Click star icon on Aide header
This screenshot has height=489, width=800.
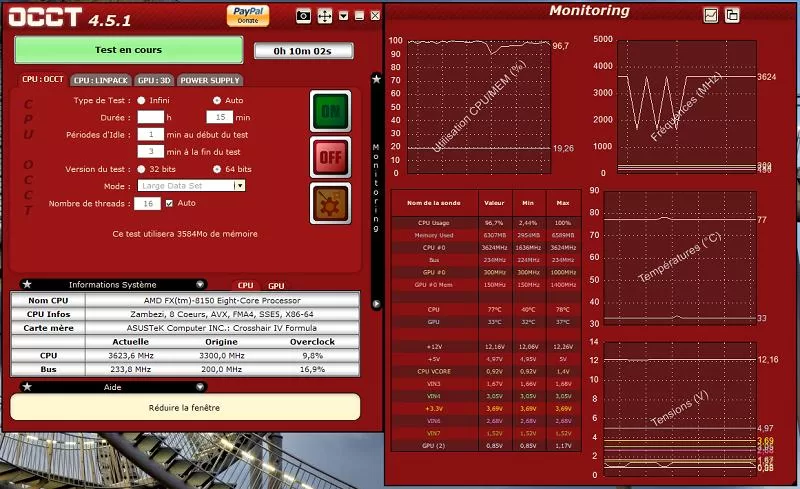coord(27,387)
